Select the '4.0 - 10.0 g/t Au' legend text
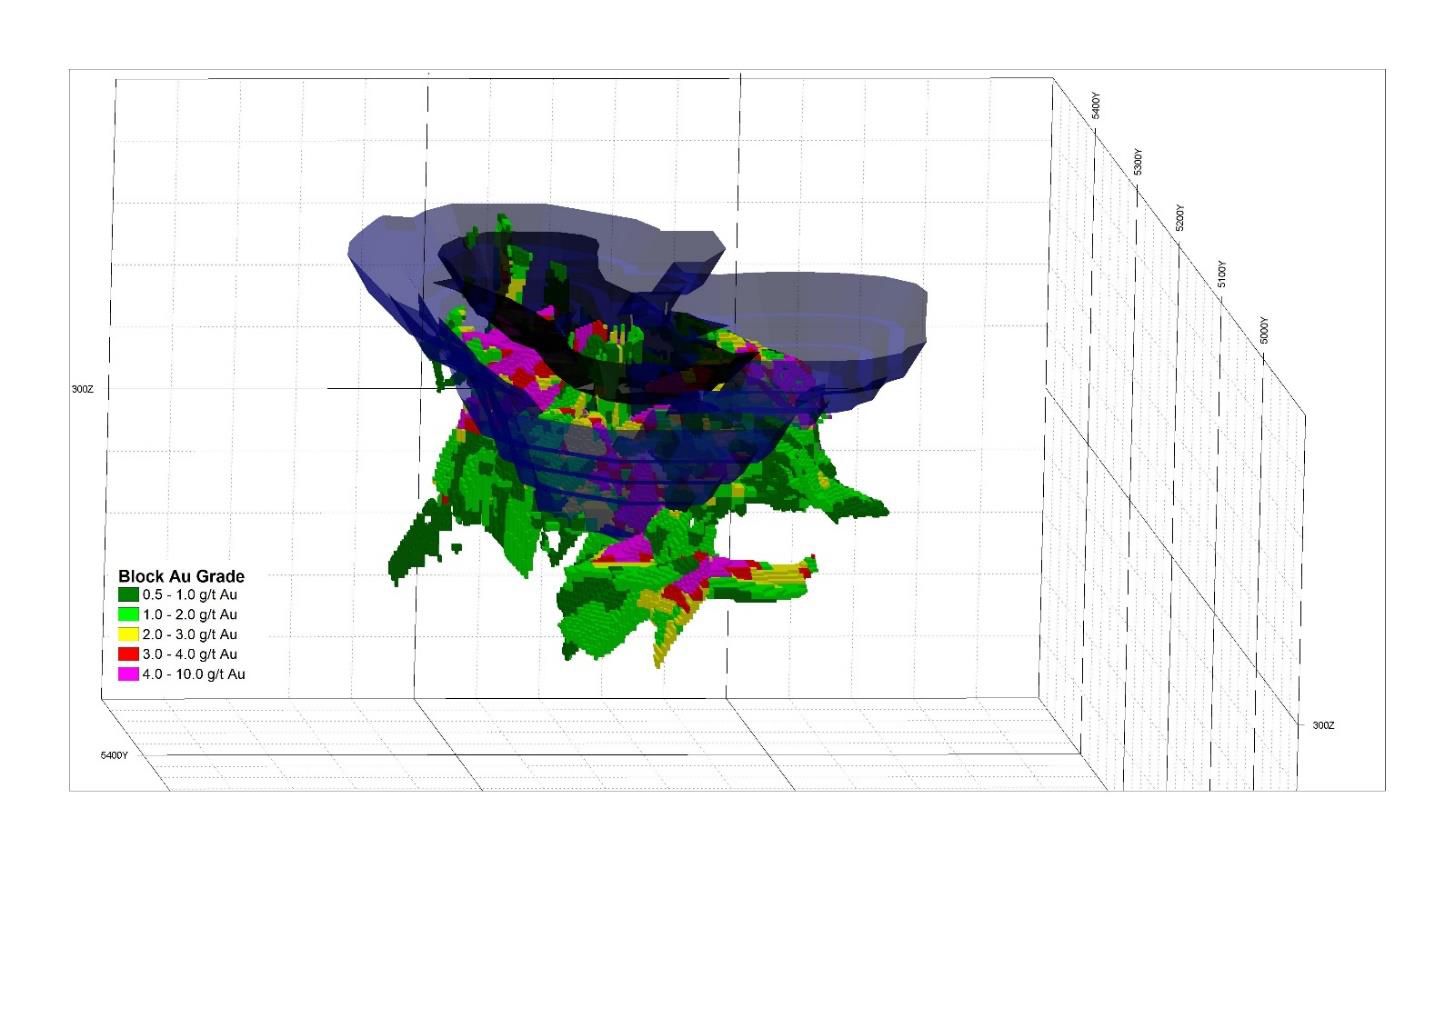1456x1028 pixels. tap(194, 674)
